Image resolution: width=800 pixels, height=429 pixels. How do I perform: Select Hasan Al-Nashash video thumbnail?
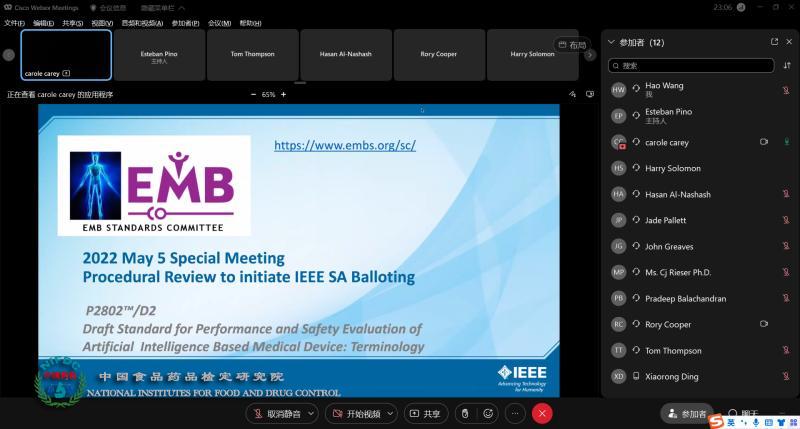tap(346, 55)
